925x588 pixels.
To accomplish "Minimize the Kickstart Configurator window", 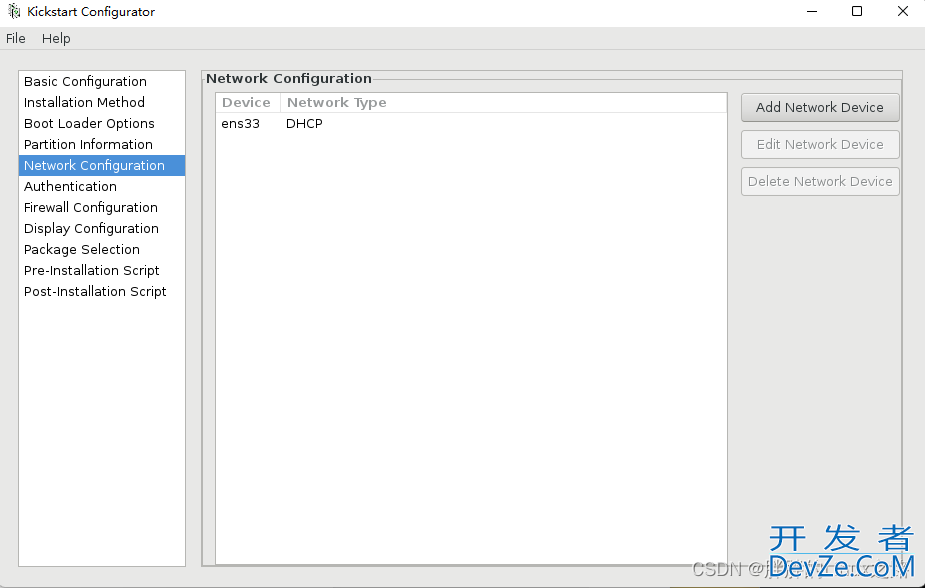I will (812, 11).
